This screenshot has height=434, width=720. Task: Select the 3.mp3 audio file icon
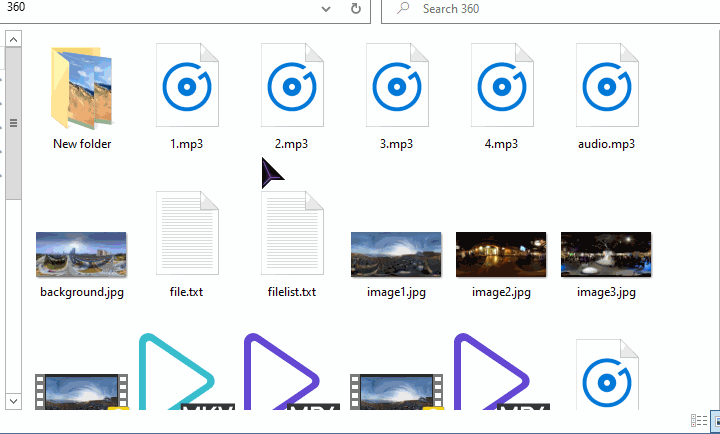tap(397, 85)
